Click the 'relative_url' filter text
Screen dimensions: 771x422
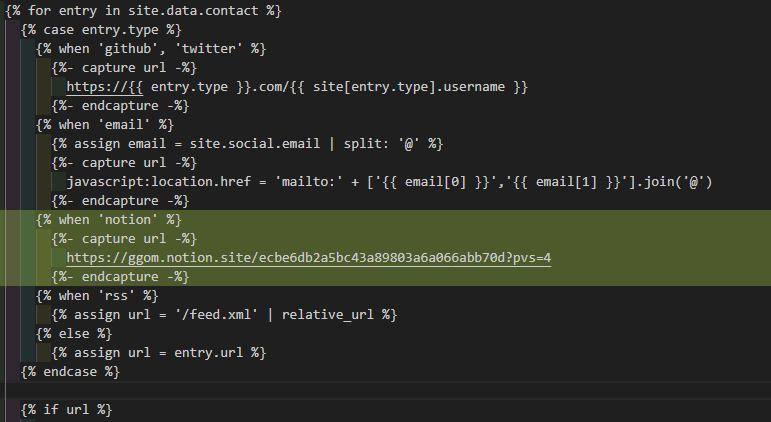[327, 315]
